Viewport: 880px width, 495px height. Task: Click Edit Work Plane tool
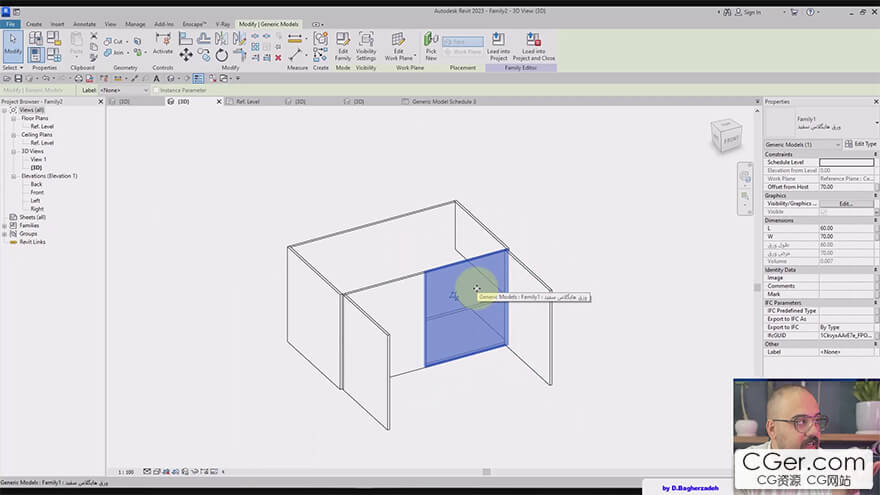tap(398, 46)
